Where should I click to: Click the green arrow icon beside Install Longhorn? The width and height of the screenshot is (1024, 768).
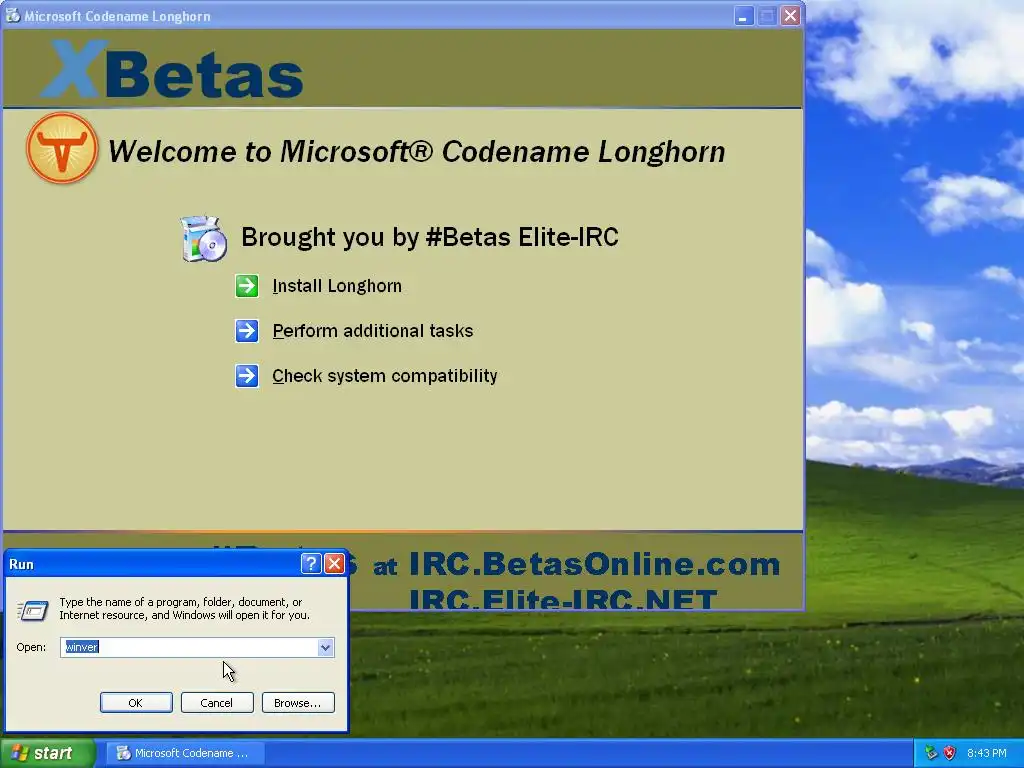coord(247,286)
